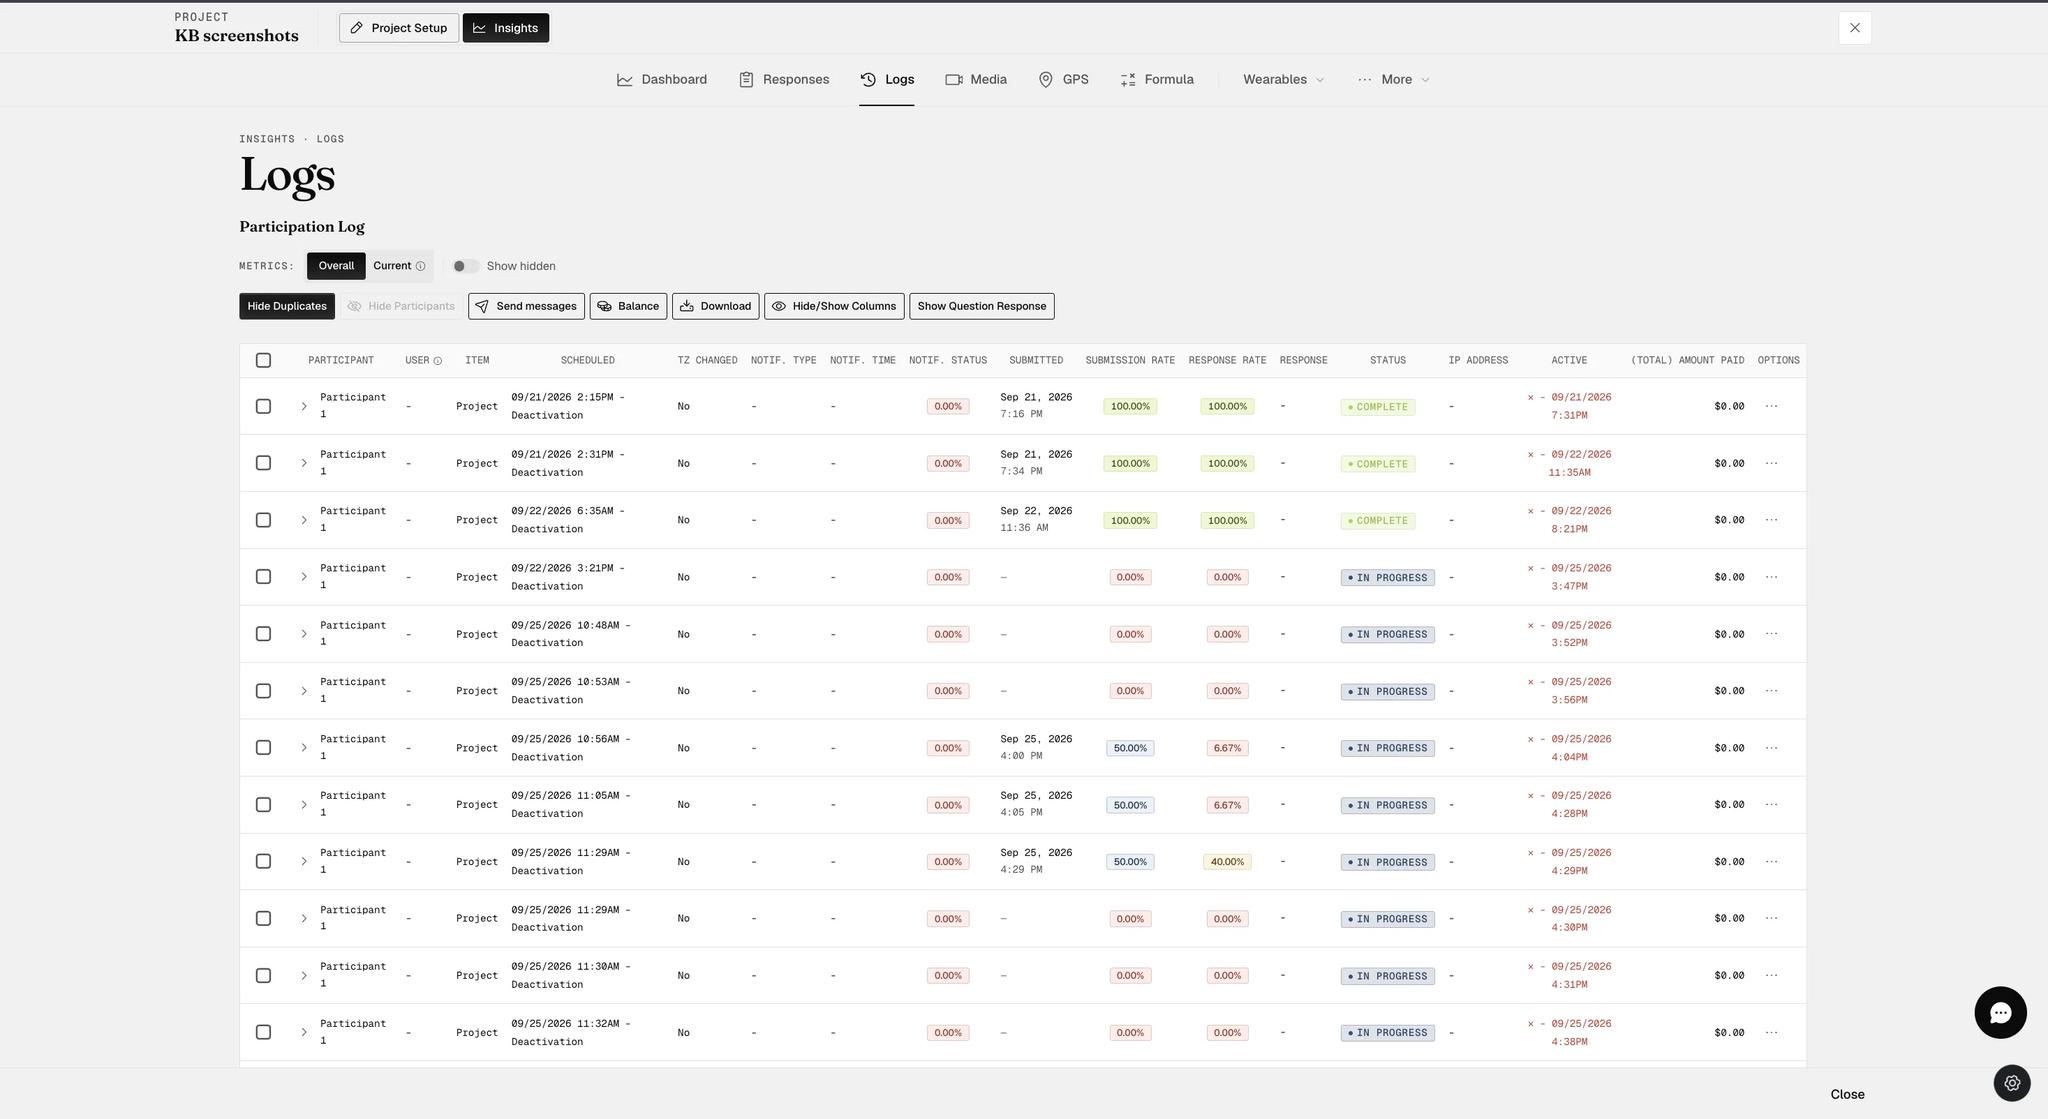Click Close at the bottom right
The height and width of the screenshot is (1119, 2048).
click(x=1847, y=1094)
